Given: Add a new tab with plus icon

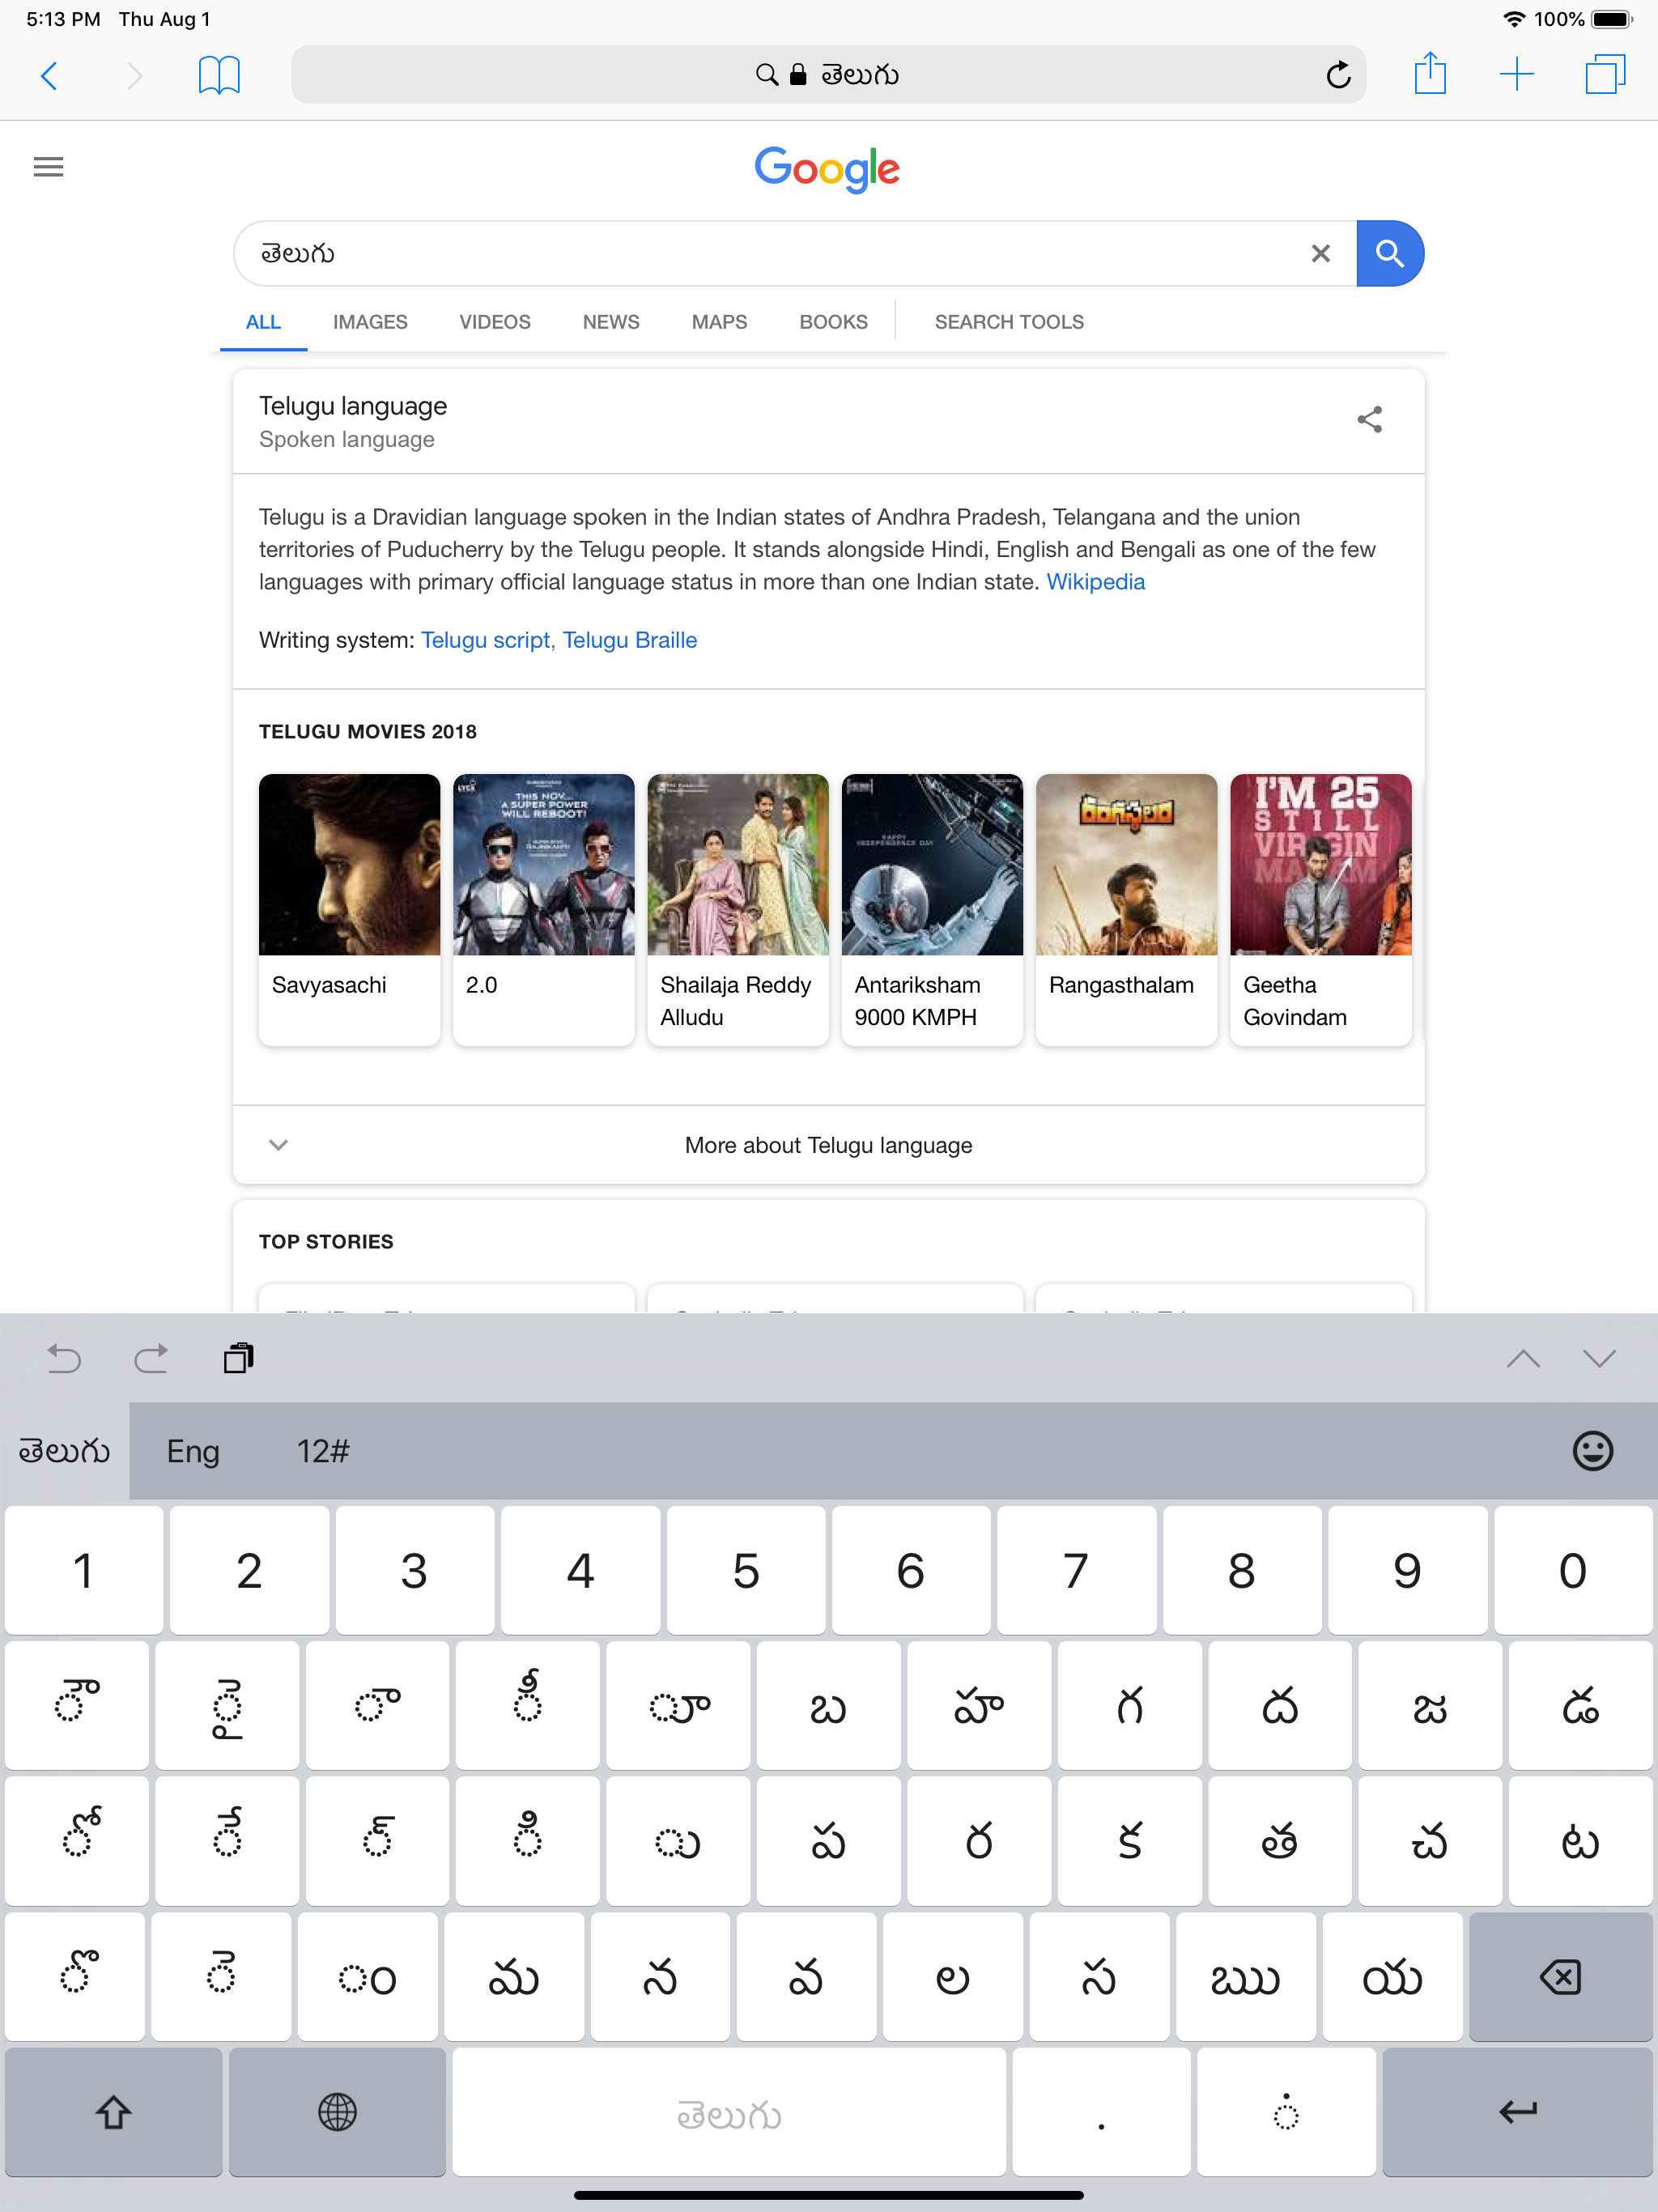Looking at the screenshot, I should [1517, 75].
